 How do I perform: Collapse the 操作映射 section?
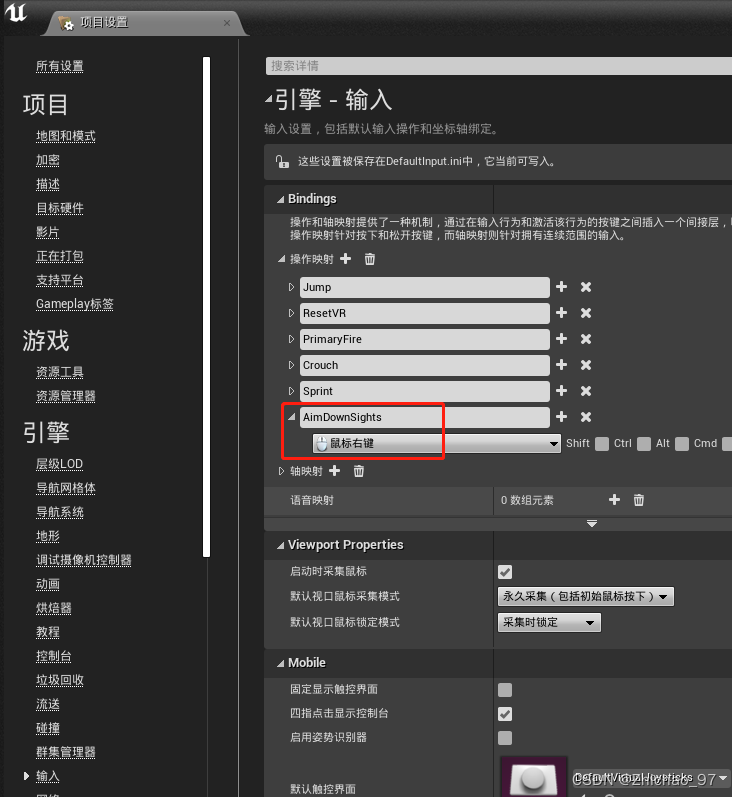pyautogui.click(x=281, y=259)
